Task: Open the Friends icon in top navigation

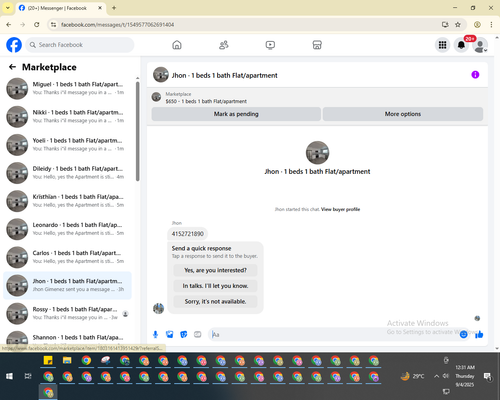Action: coord(224,45)
